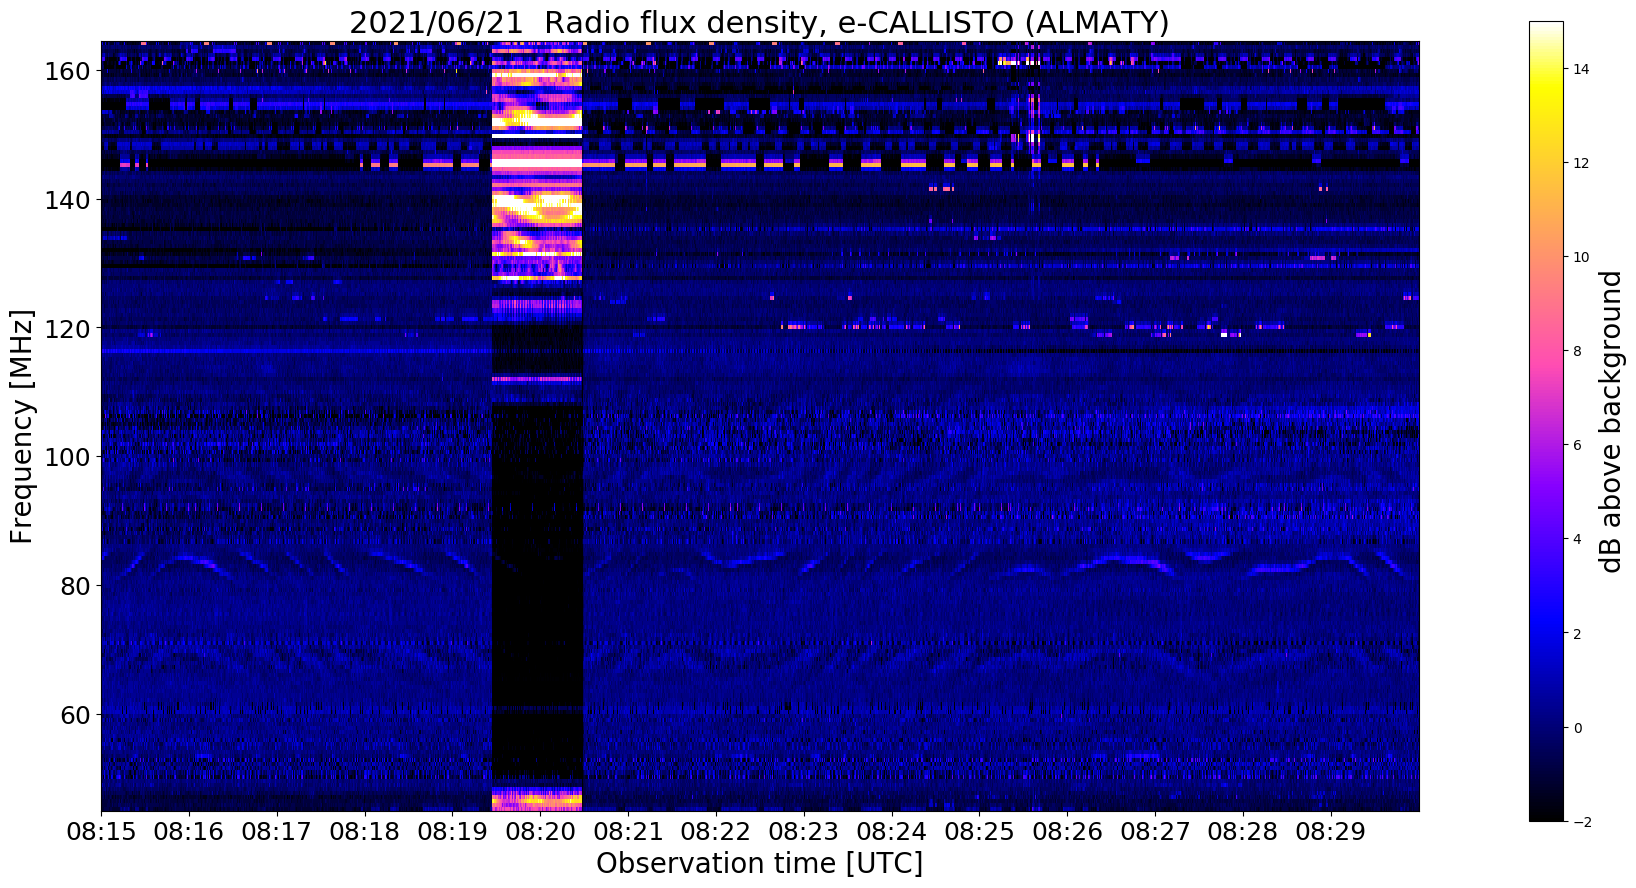
Task: Click the colorbar tick label 10
Action: coord(1580,257)
